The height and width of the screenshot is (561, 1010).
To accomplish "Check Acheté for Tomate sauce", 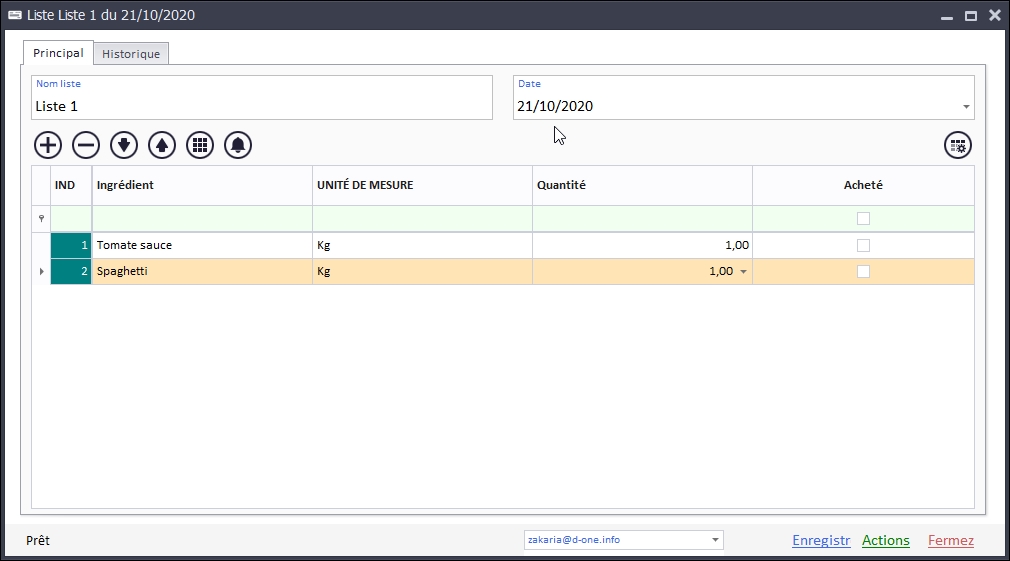I will click(863, 245).
